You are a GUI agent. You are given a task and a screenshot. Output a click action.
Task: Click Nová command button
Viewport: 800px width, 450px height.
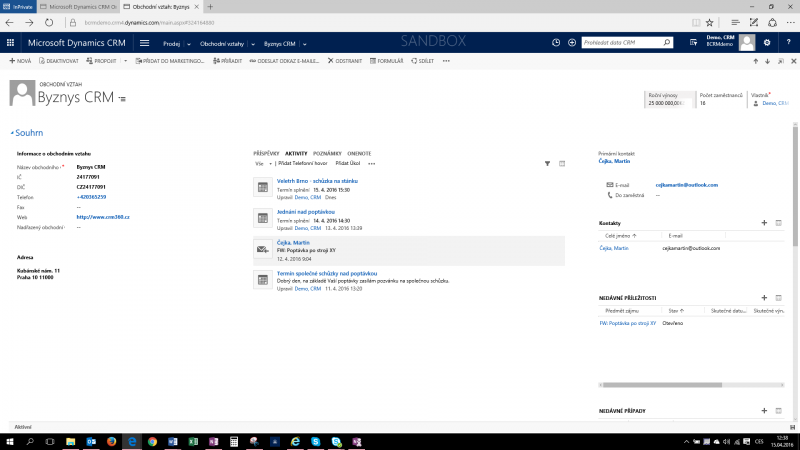click(20, 61)
